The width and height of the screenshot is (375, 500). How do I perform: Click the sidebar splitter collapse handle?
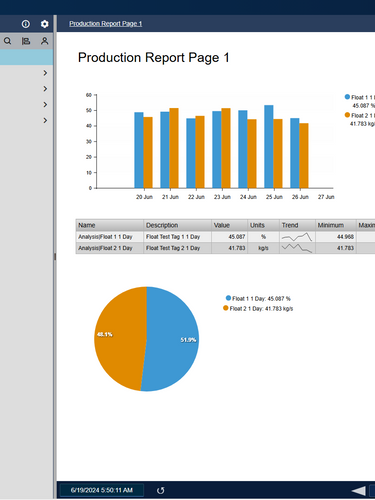(55, 257)
